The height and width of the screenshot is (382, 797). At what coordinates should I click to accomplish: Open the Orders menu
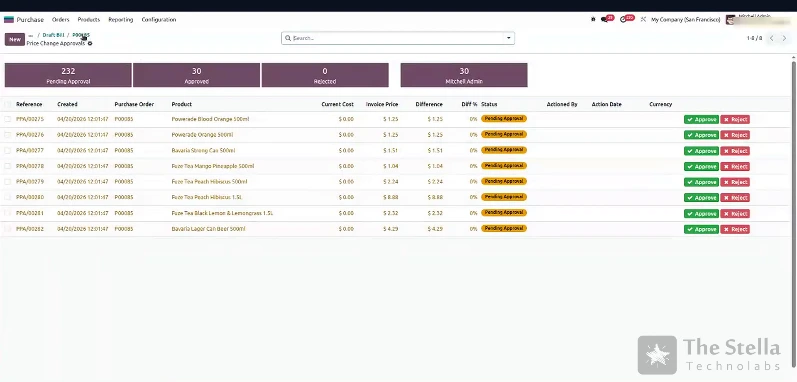tap(60, 20)
